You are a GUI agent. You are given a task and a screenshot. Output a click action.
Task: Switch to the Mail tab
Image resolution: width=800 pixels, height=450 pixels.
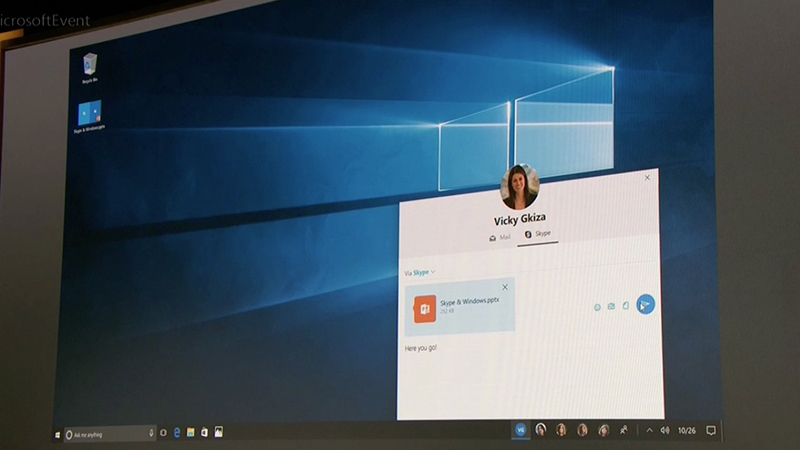(499, 238)
